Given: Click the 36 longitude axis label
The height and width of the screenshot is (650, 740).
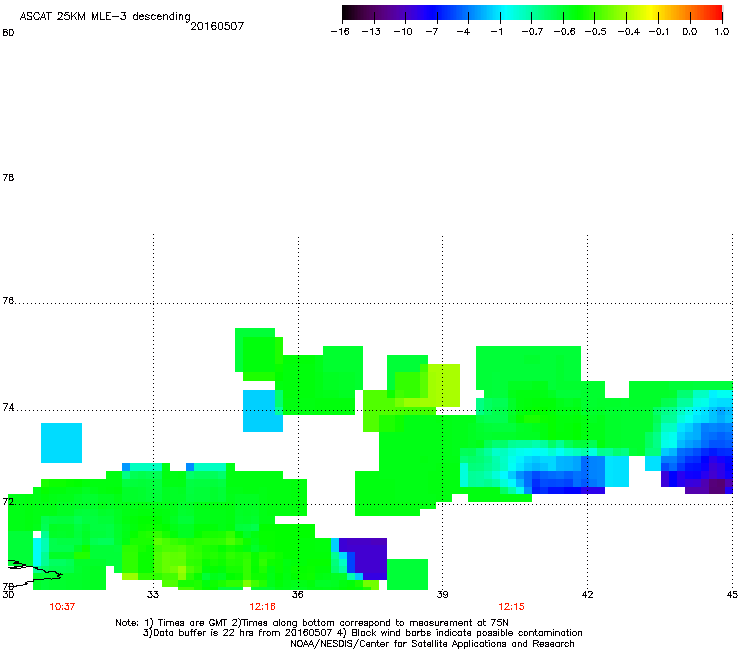Looking at the screenshot, I should click(x=298, y=594).
